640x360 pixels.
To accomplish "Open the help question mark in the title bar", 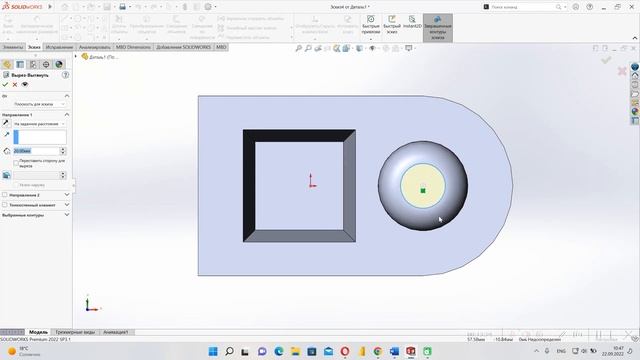I will 590,7.
